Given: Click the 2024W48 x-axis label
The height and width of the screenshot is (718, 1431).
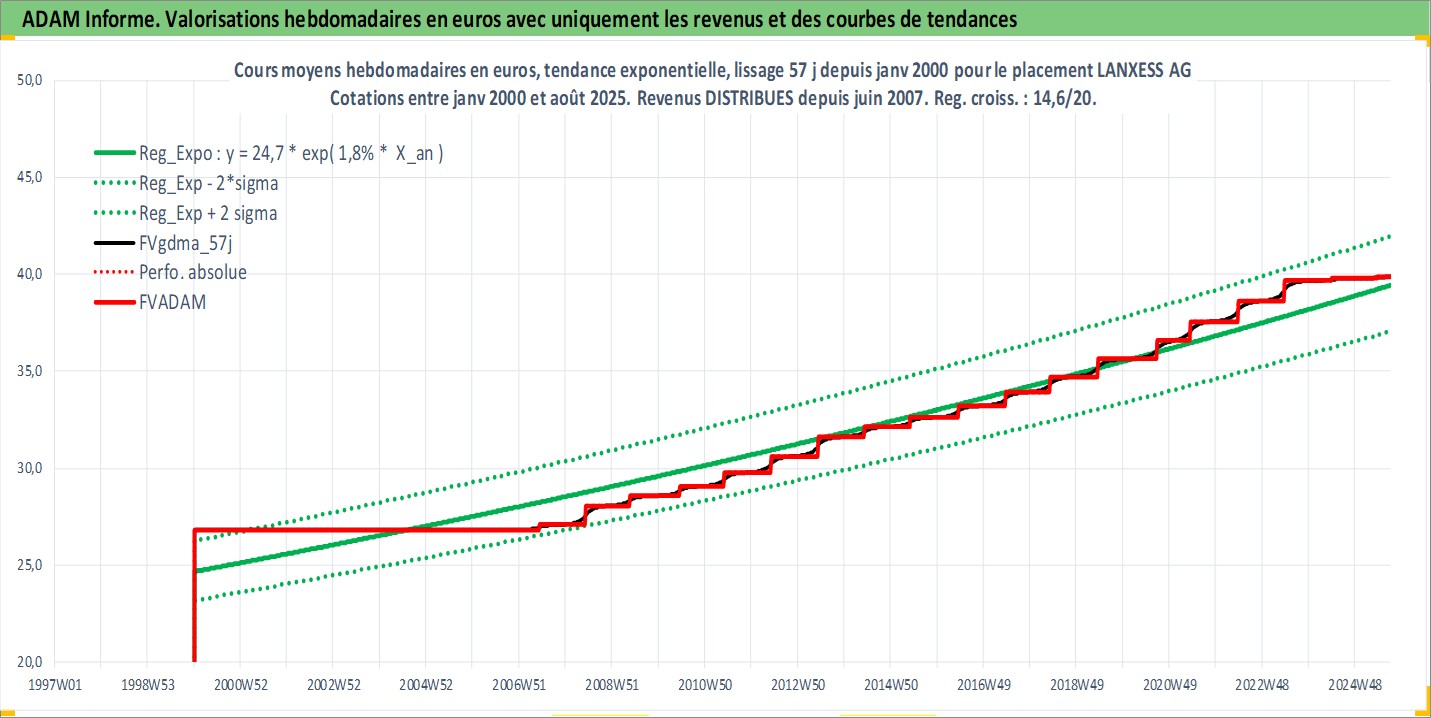Looking at the screenshot, I should click(1354, 684).
